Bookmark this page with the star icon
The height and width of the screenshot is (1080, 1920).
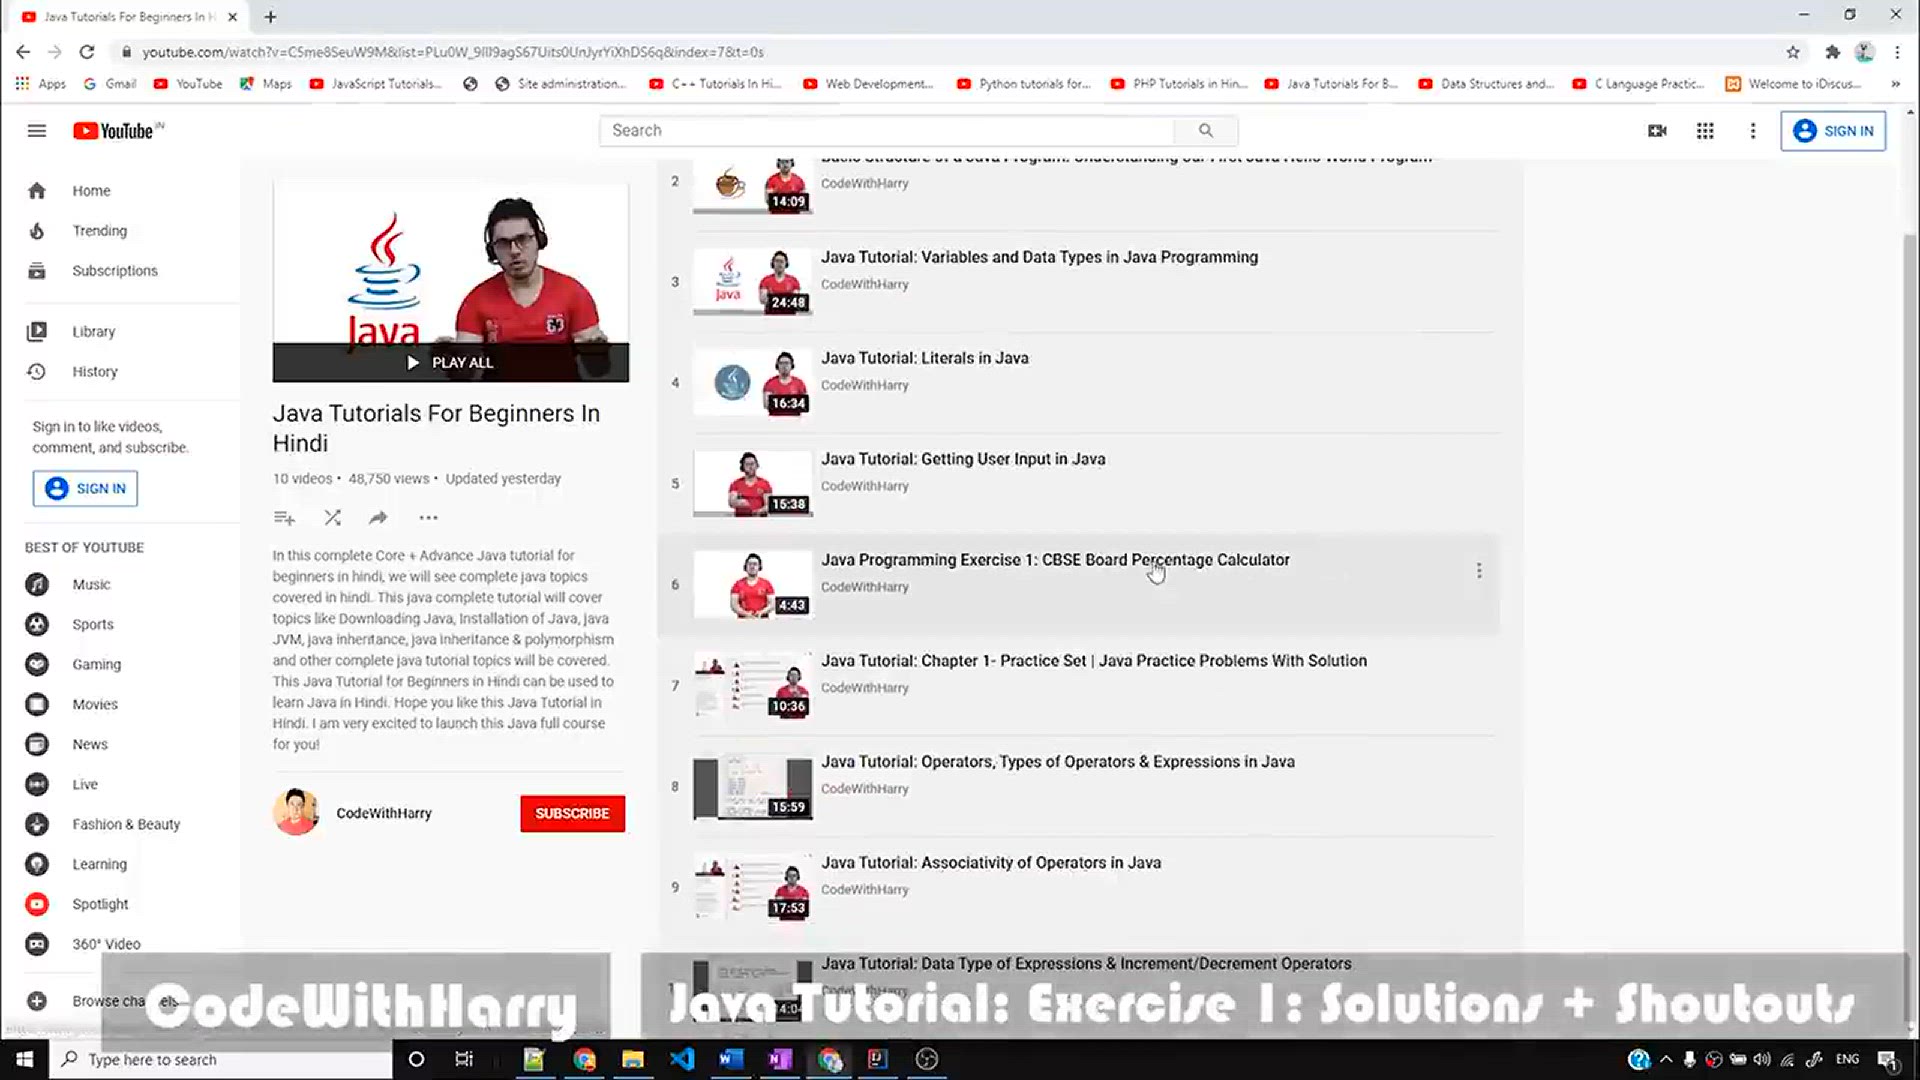[1793, 52]
